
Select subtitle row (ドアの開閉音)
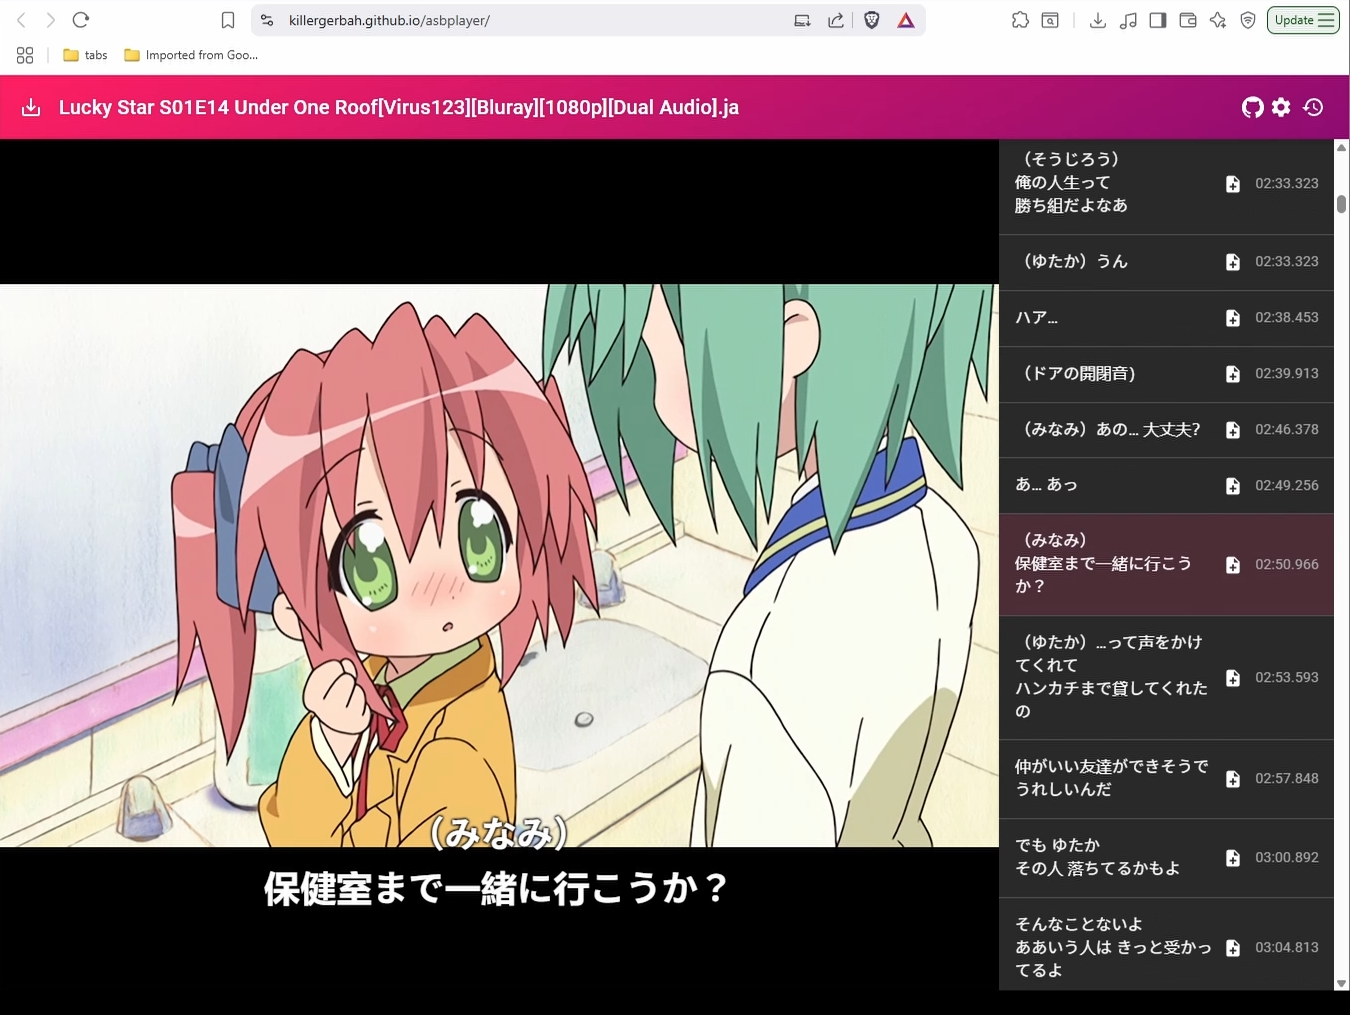1166,374
